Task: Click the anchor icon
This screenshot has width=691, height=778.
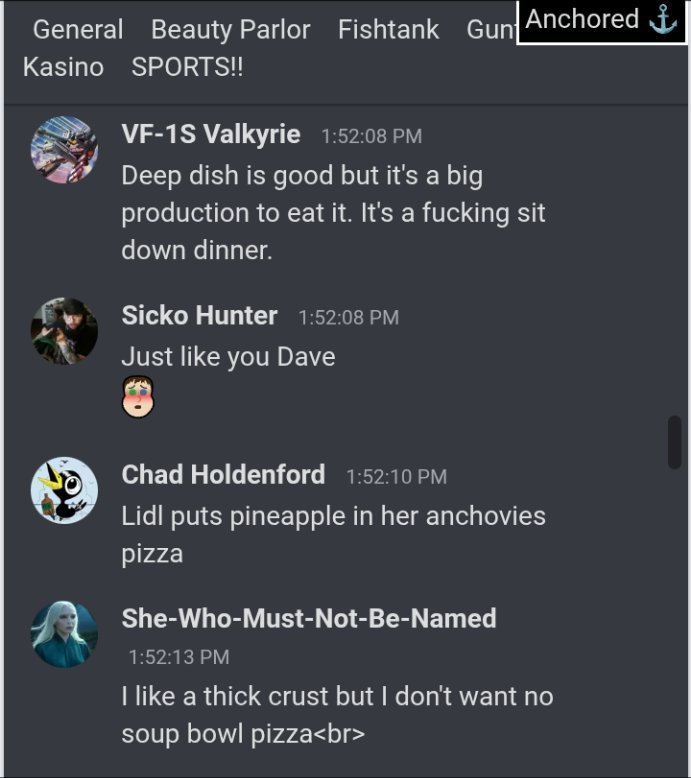Action: (x=663, y=20)
